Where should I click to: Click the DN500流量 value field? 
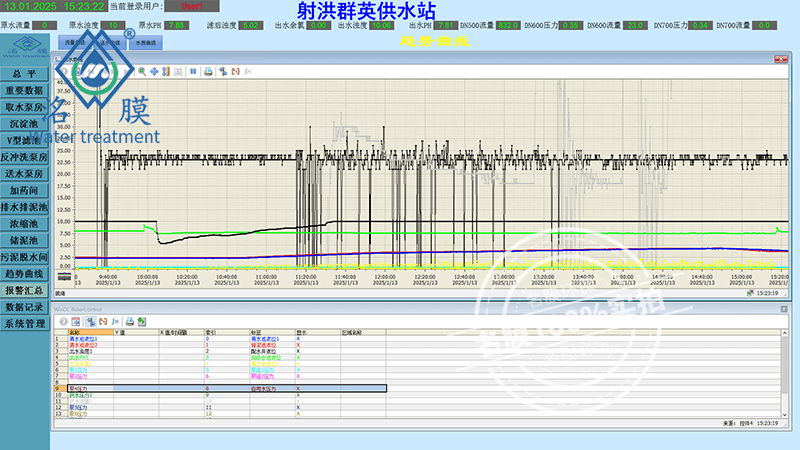pos(507,24)
